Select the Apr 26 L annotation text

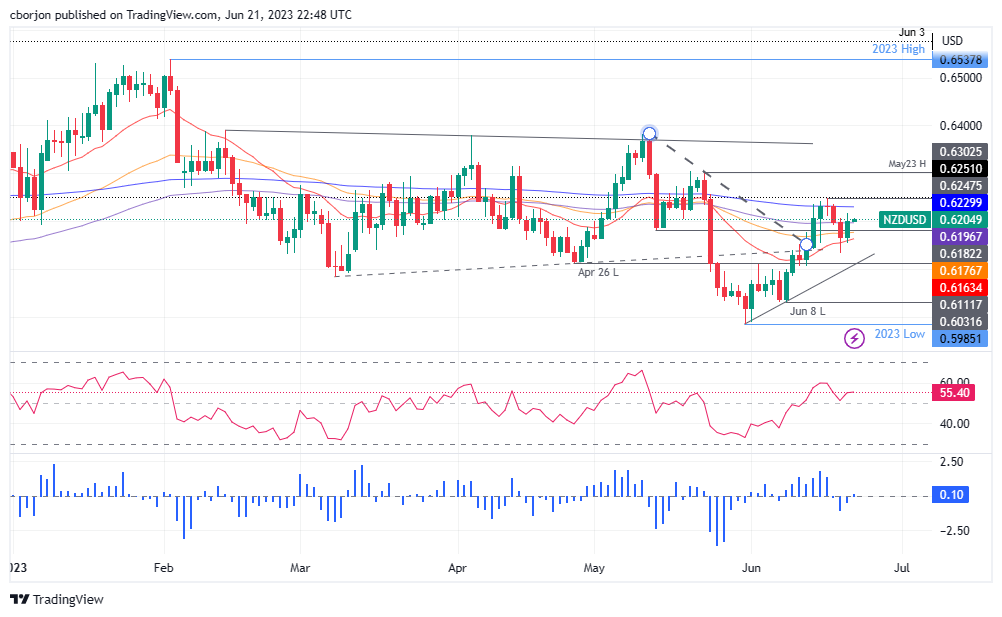click(x=601, y=270)
